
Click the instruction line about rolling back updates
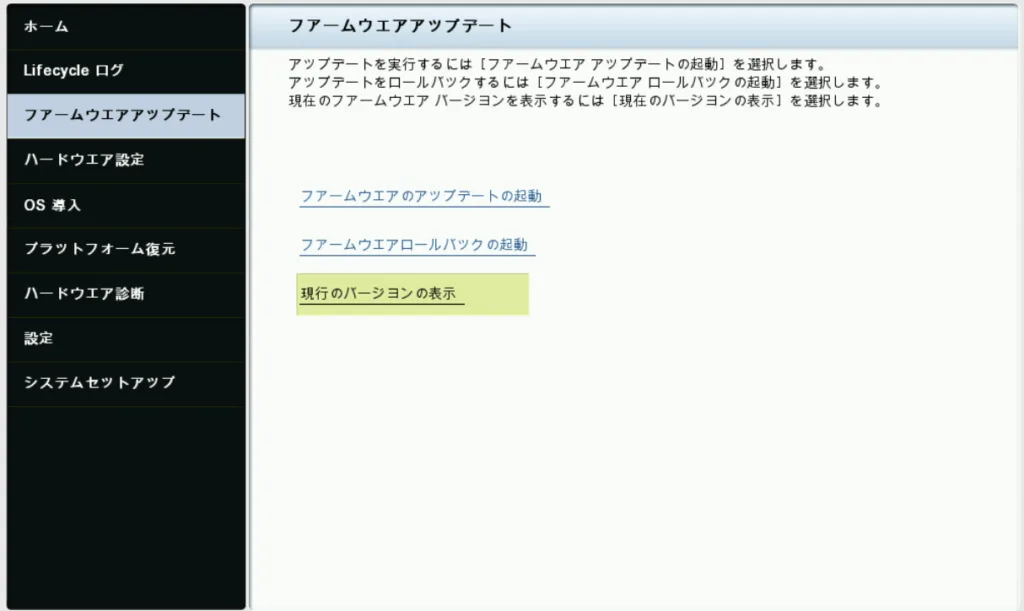pos(583,83)
